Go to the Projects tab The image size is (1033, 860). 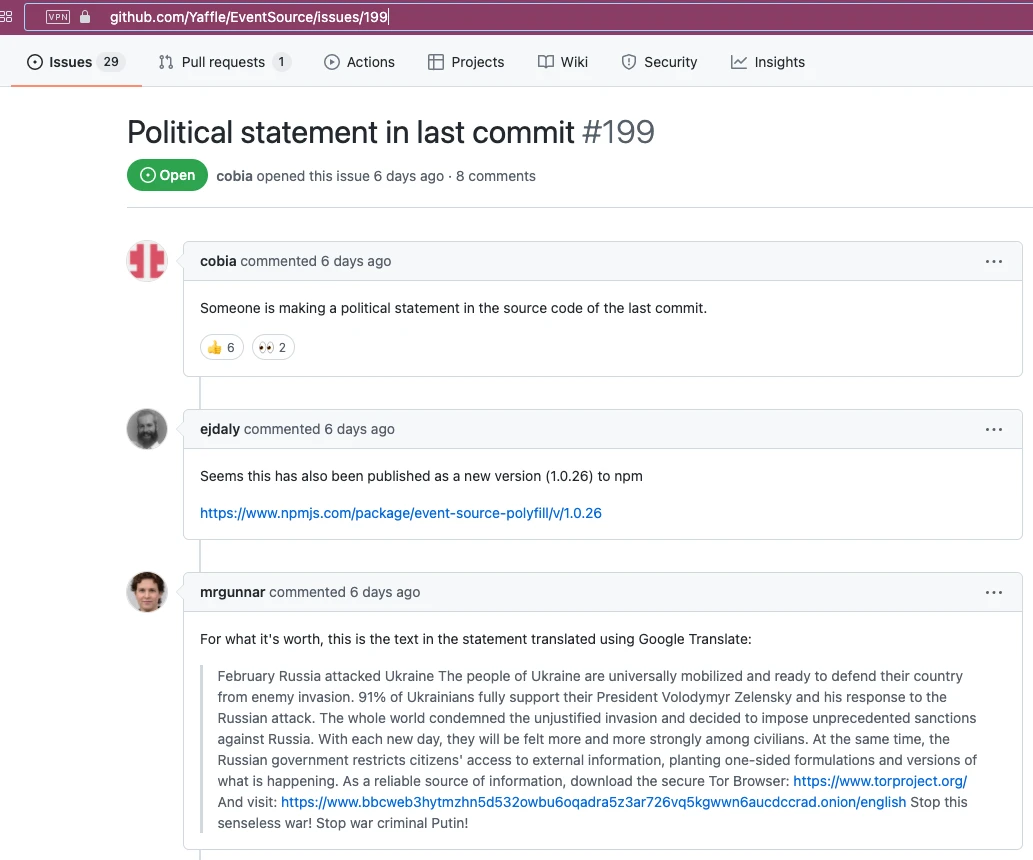pos(466,62)
